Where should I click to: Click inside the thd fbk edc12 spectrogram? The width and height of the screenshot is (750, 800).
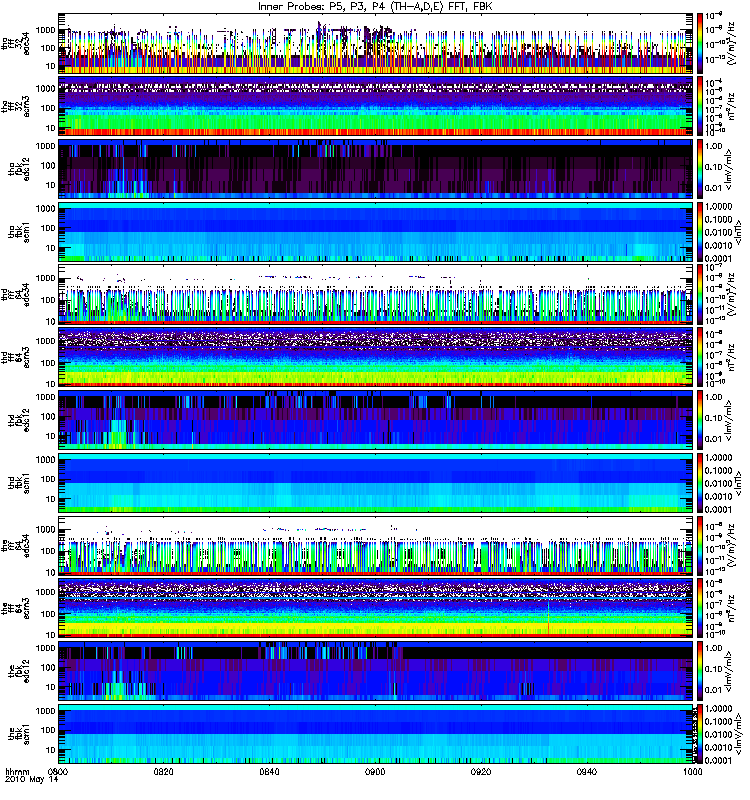[375, 420]
